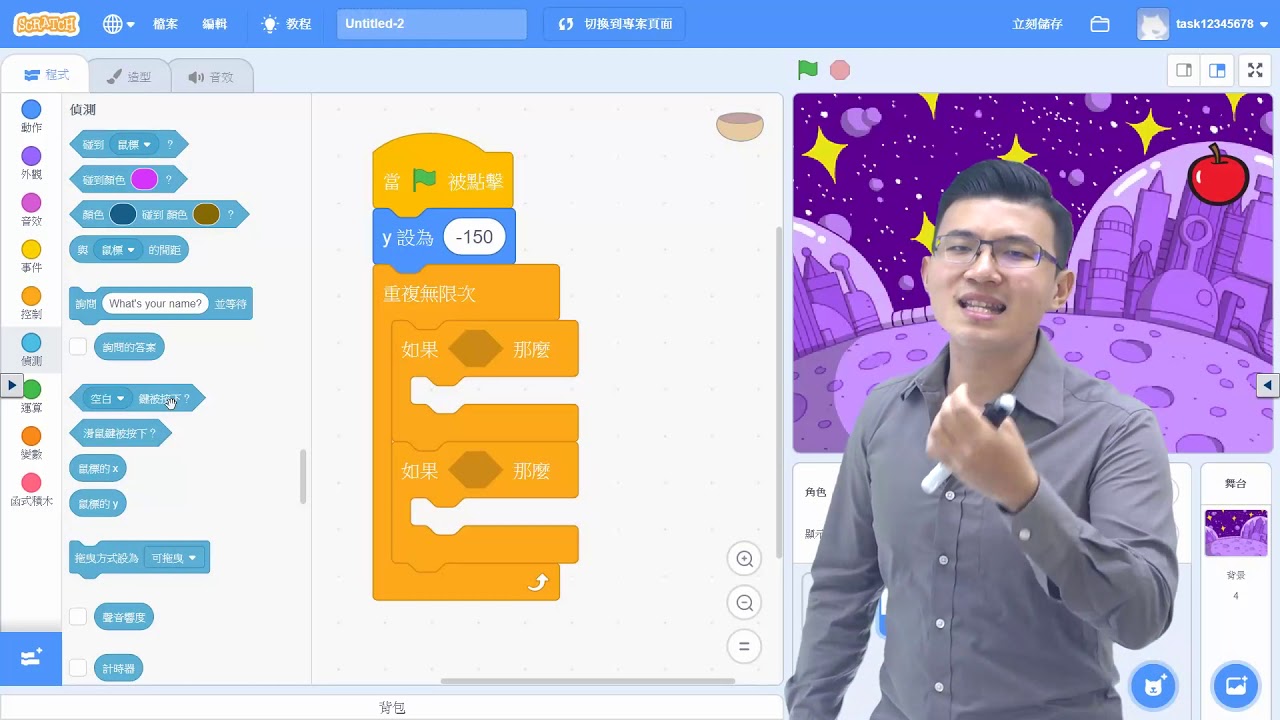1280x720 pixels.
Task: Select the 事件 events category
Action: (31, 257)
